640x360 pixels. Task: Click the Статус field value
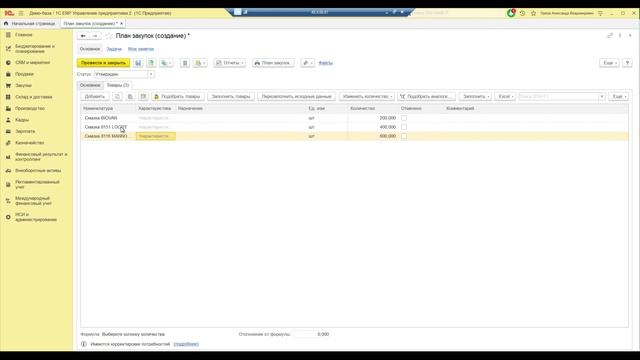pos(121,74)
